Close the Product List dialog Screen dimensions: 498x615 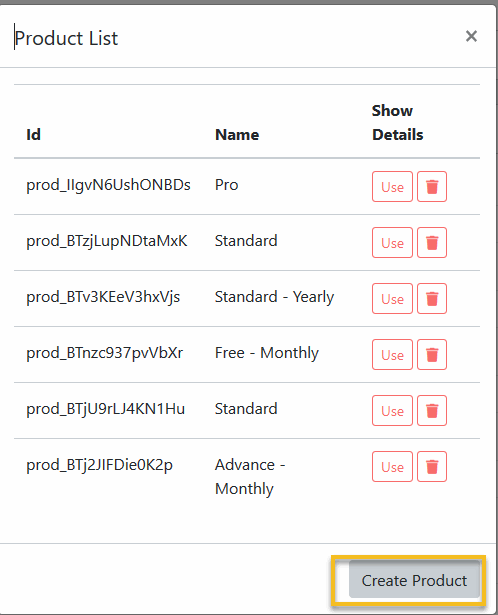coord(471,36)
